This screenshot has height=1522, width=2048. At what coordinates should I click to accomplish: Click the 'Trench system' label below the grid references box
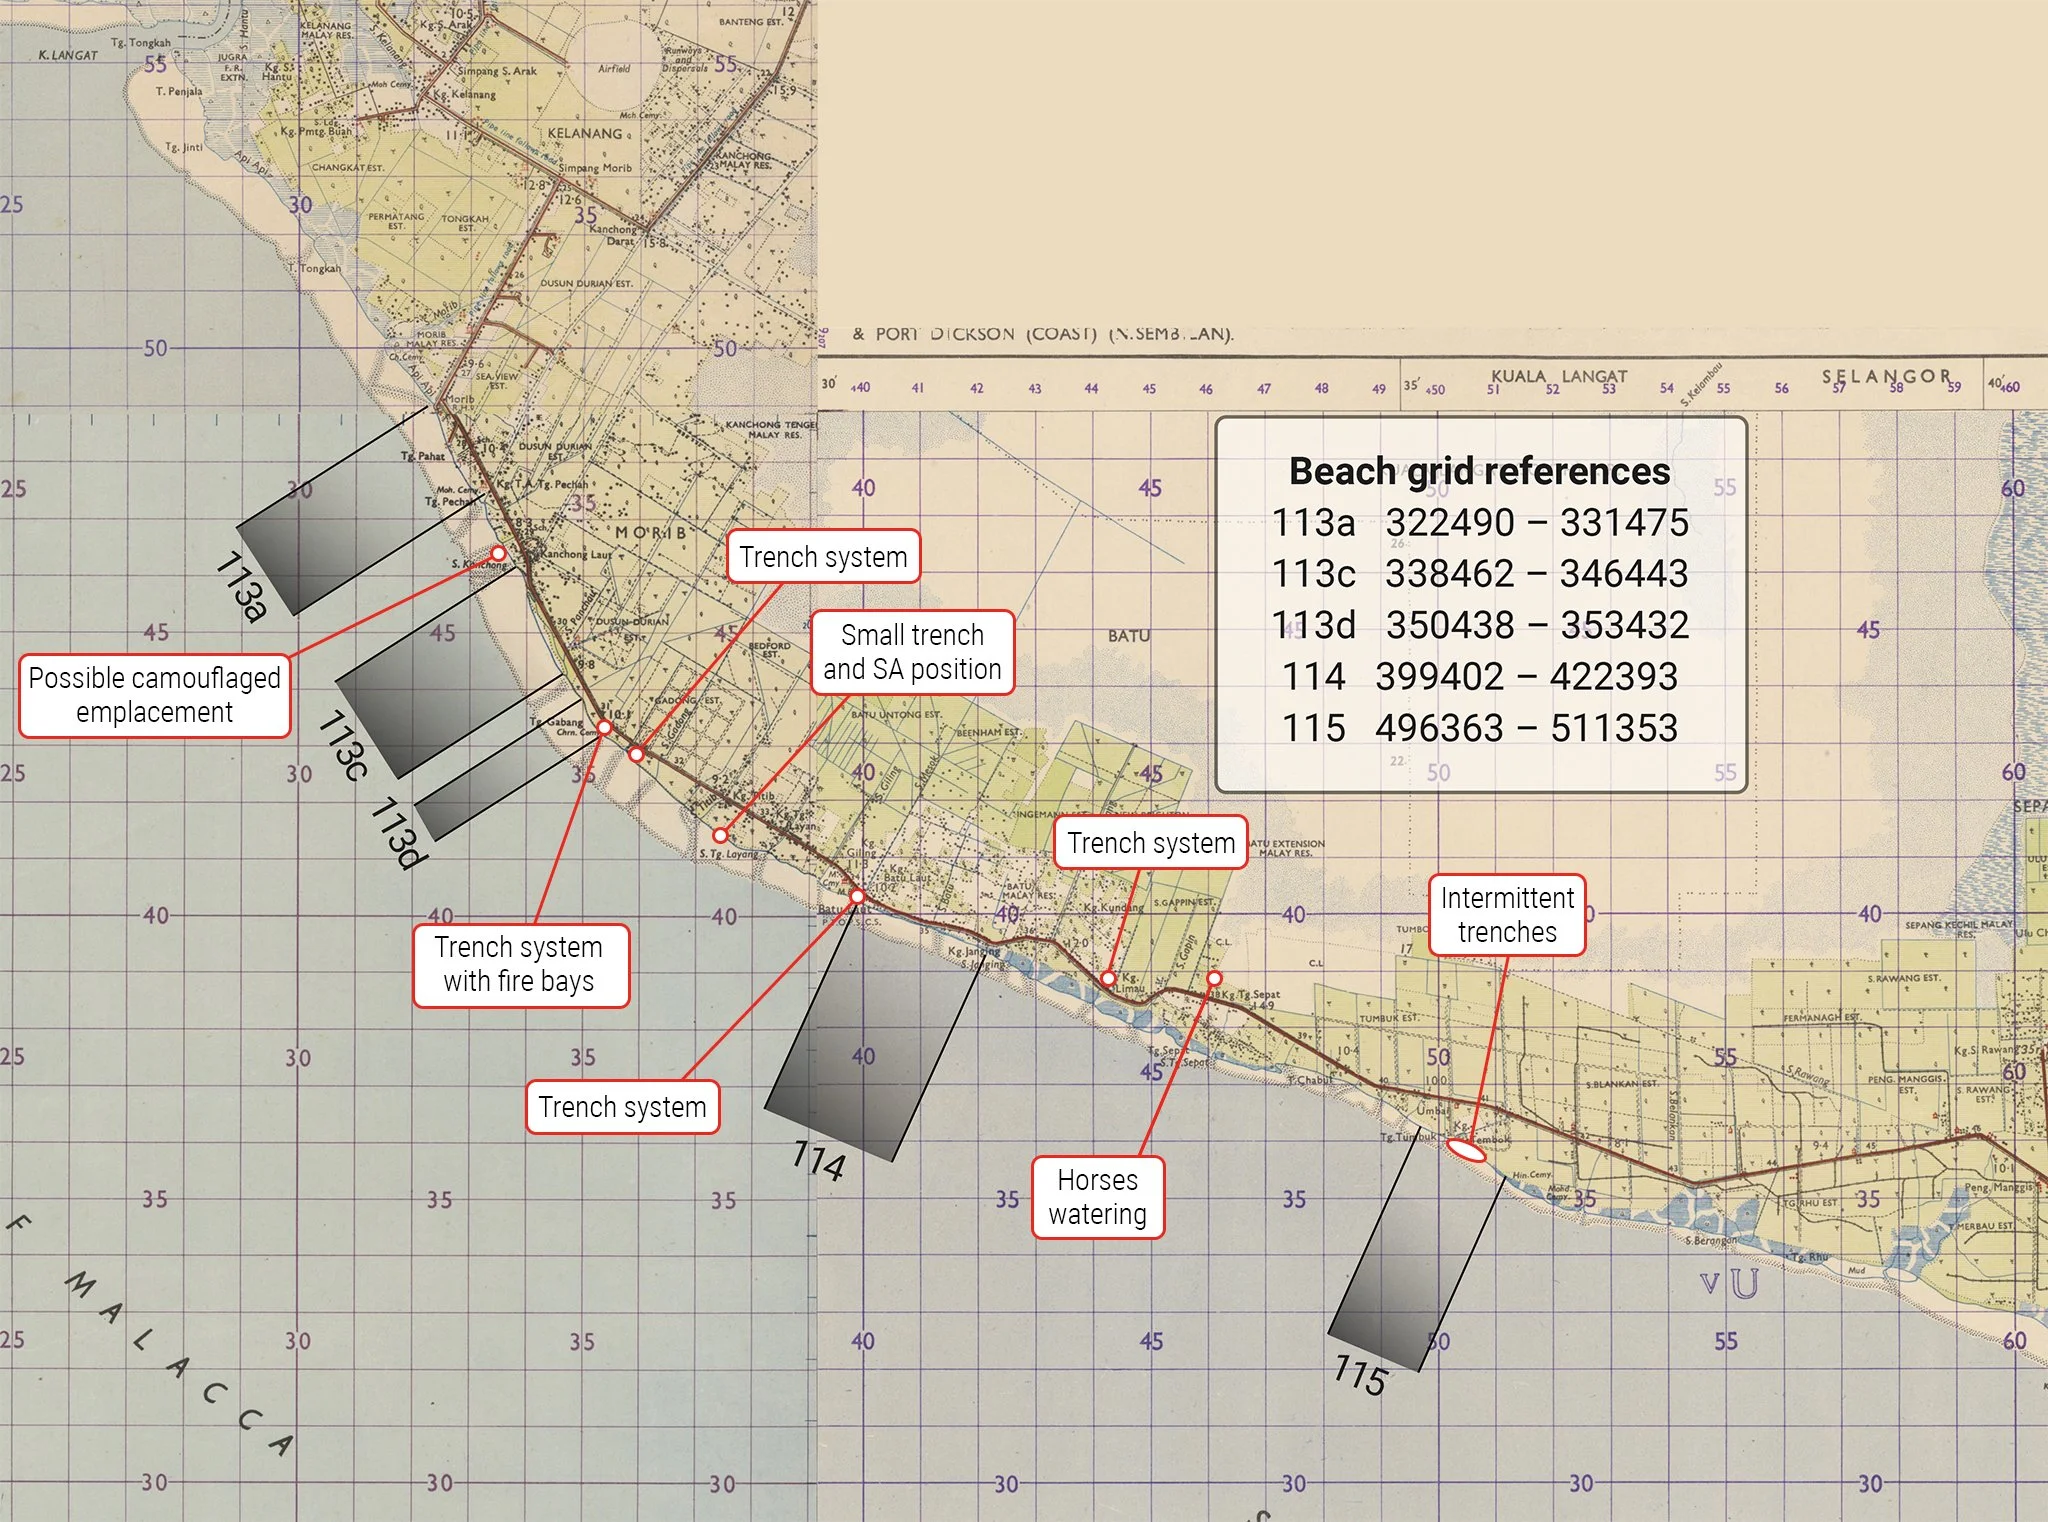[1151, 843]
